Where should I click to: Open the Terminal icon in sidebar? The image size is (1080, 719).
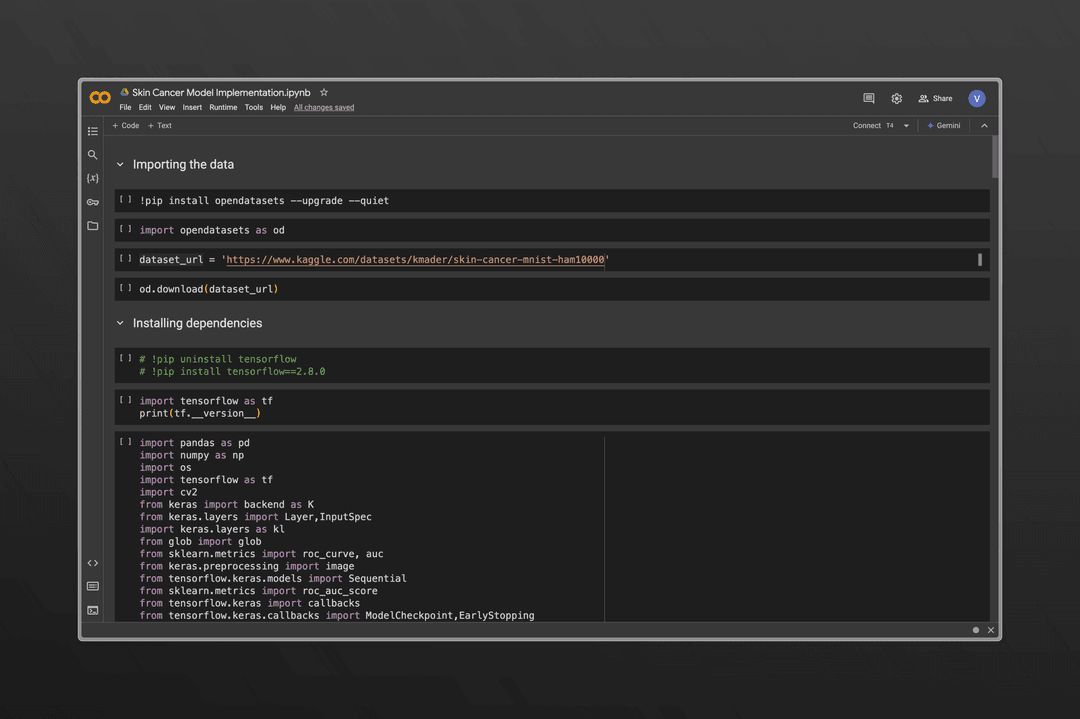point(93,610)
